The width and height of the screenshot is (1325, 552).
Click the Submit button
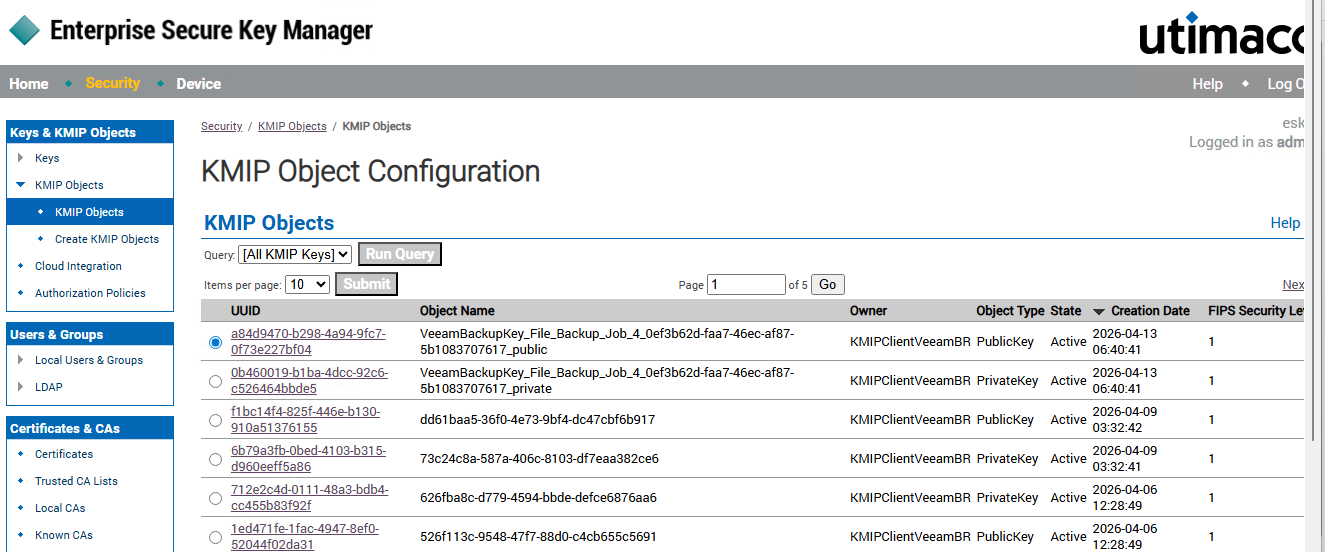367,284
